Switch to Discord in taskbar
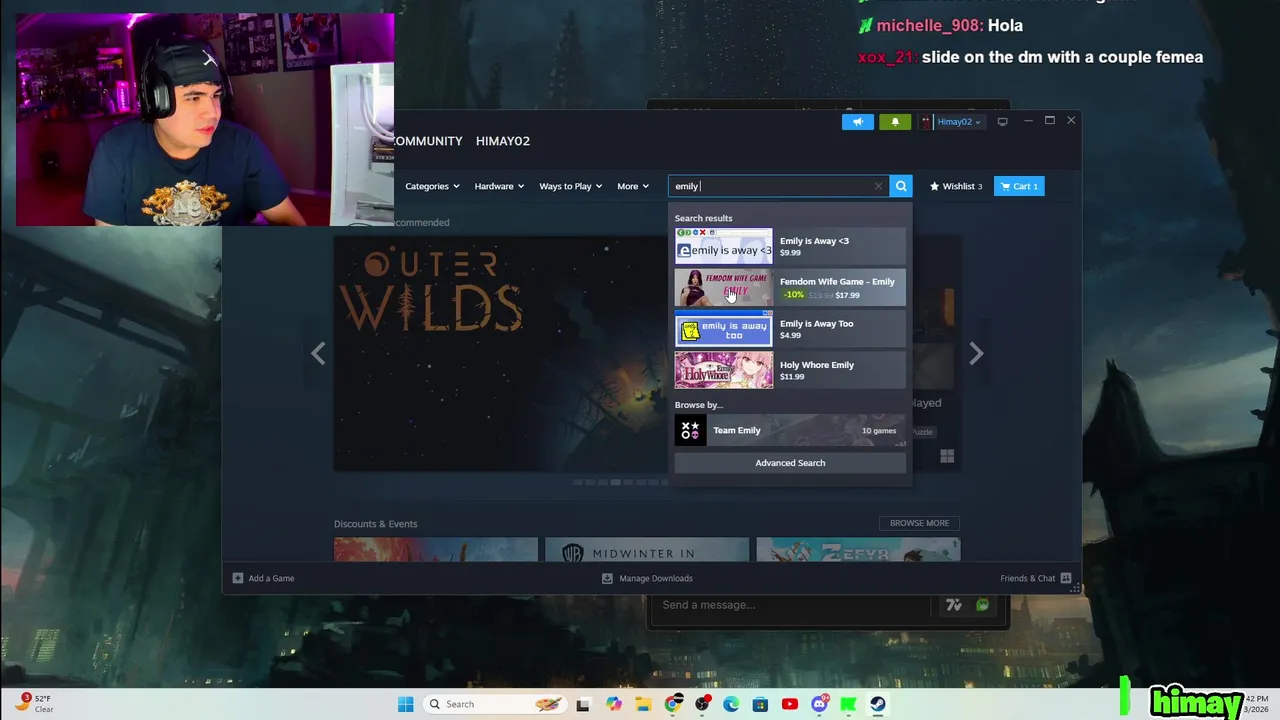The width and height of the screenshot is (1280, 720). coord(819,704)
